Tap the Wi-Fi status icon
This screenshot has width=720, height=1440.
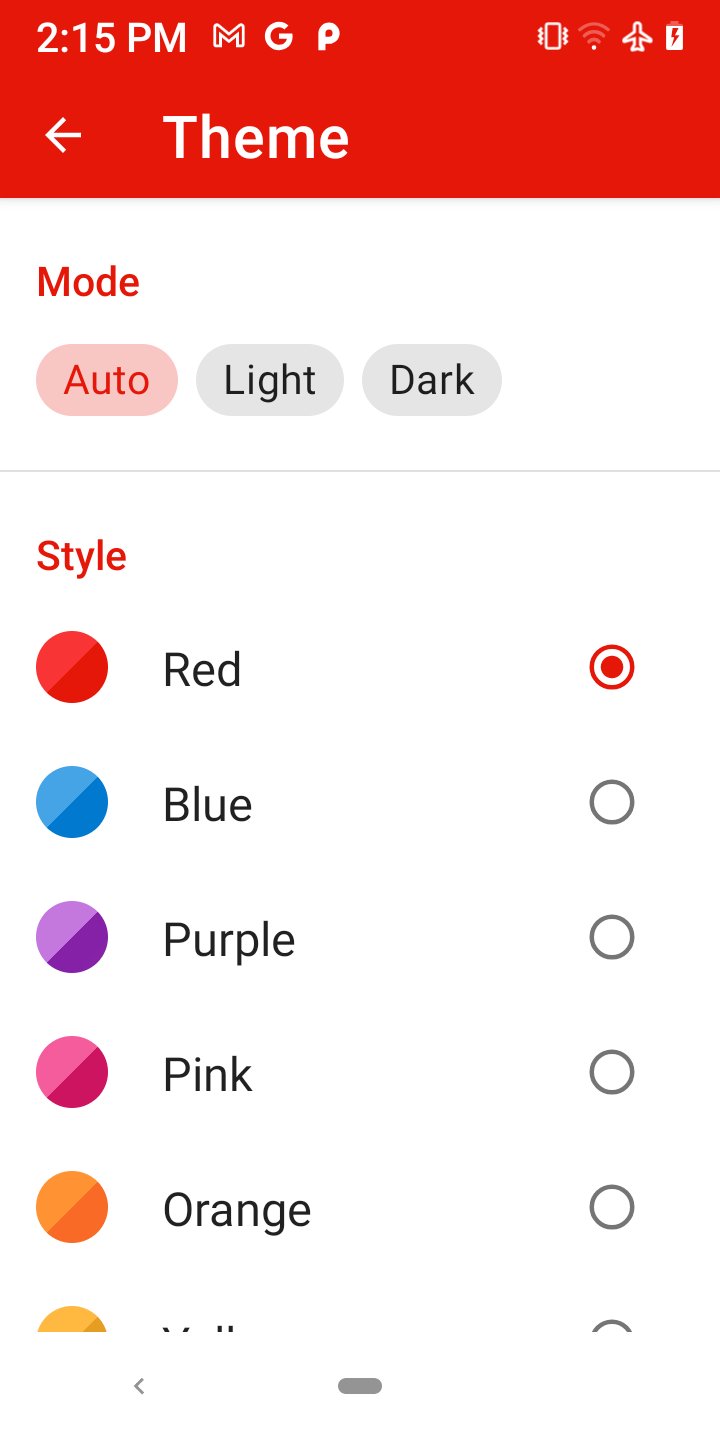coord(594,38)
